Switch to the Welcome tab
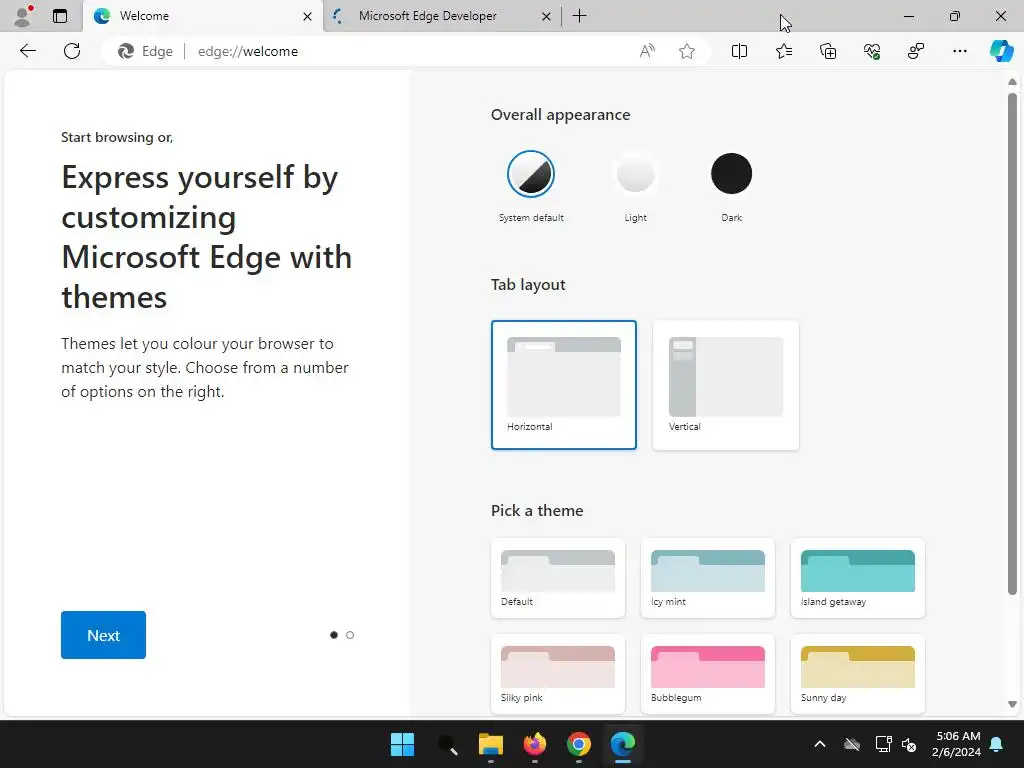Screen dimensions: 1024x768 (x=202, y=16)
